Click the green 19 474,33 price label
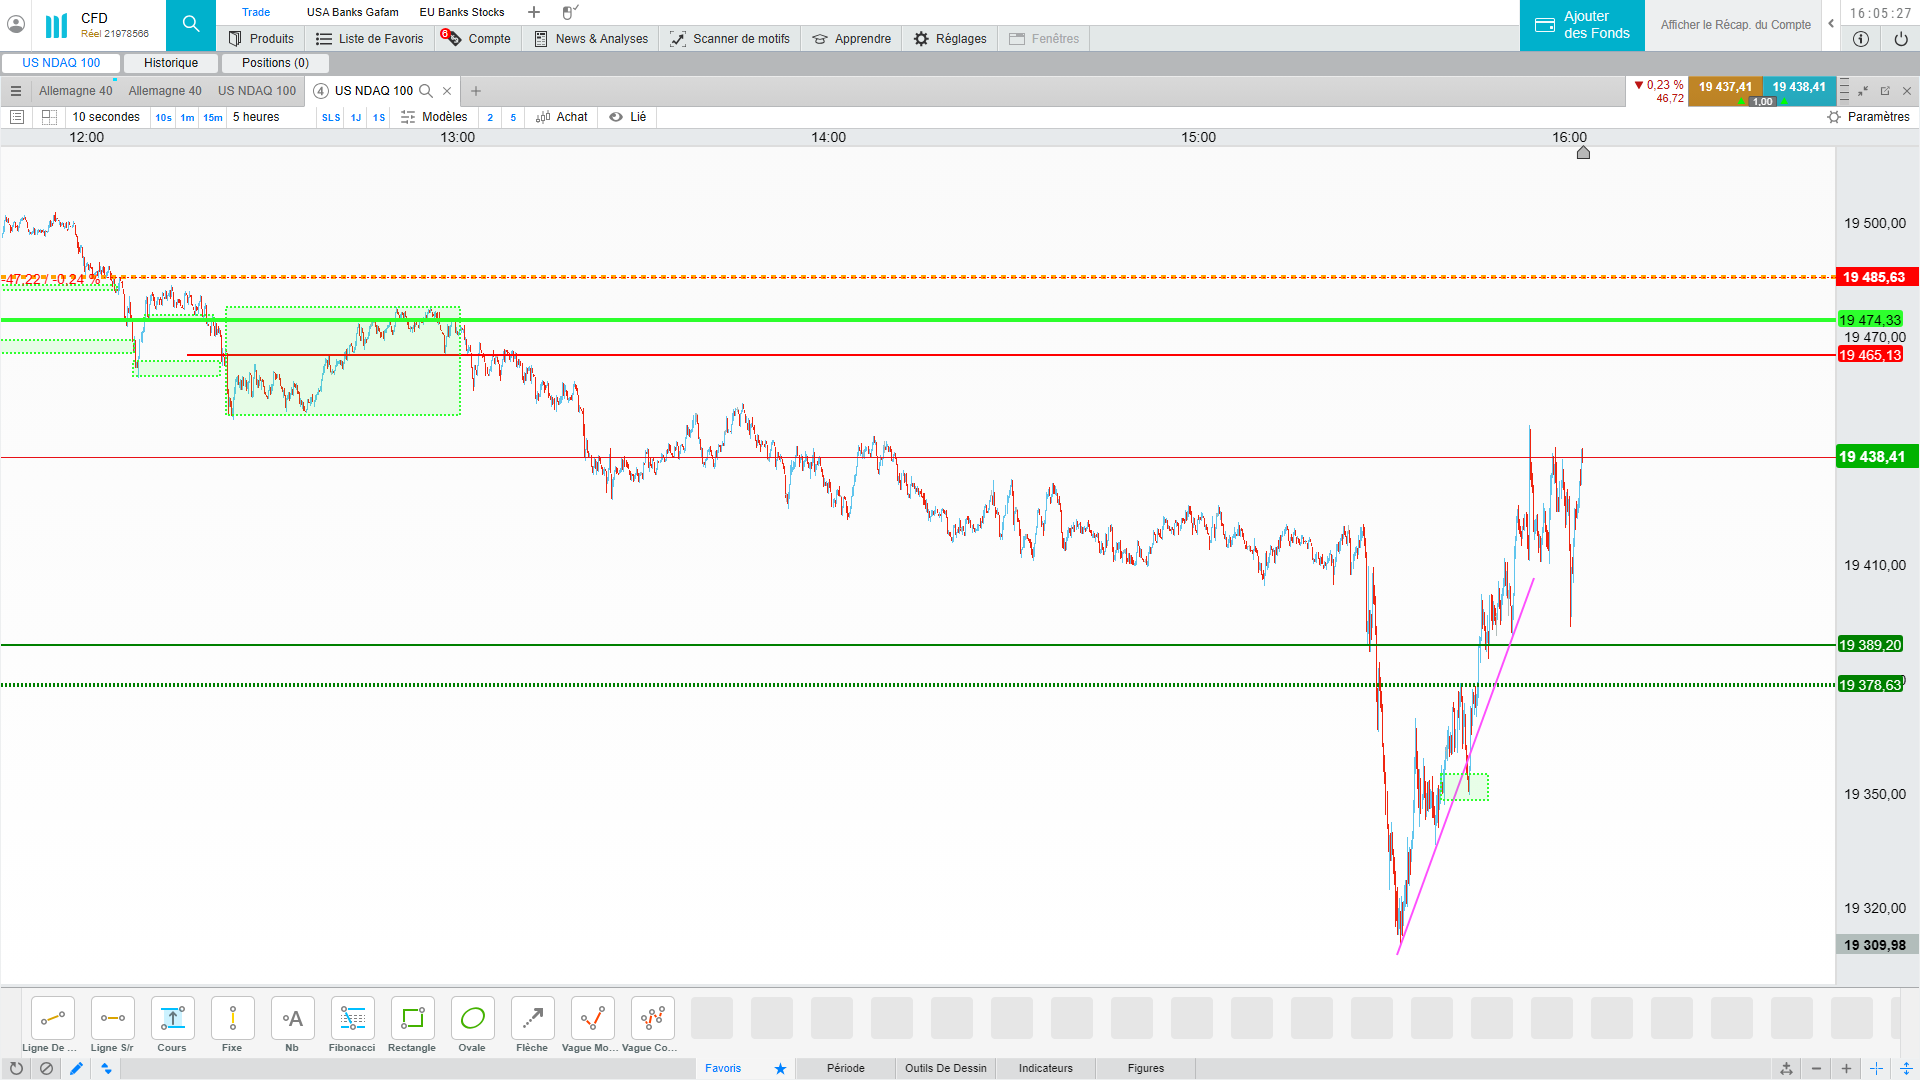Image resolution: width=1920 pixels, height=1080 pixels. [x=1870, y=320]
